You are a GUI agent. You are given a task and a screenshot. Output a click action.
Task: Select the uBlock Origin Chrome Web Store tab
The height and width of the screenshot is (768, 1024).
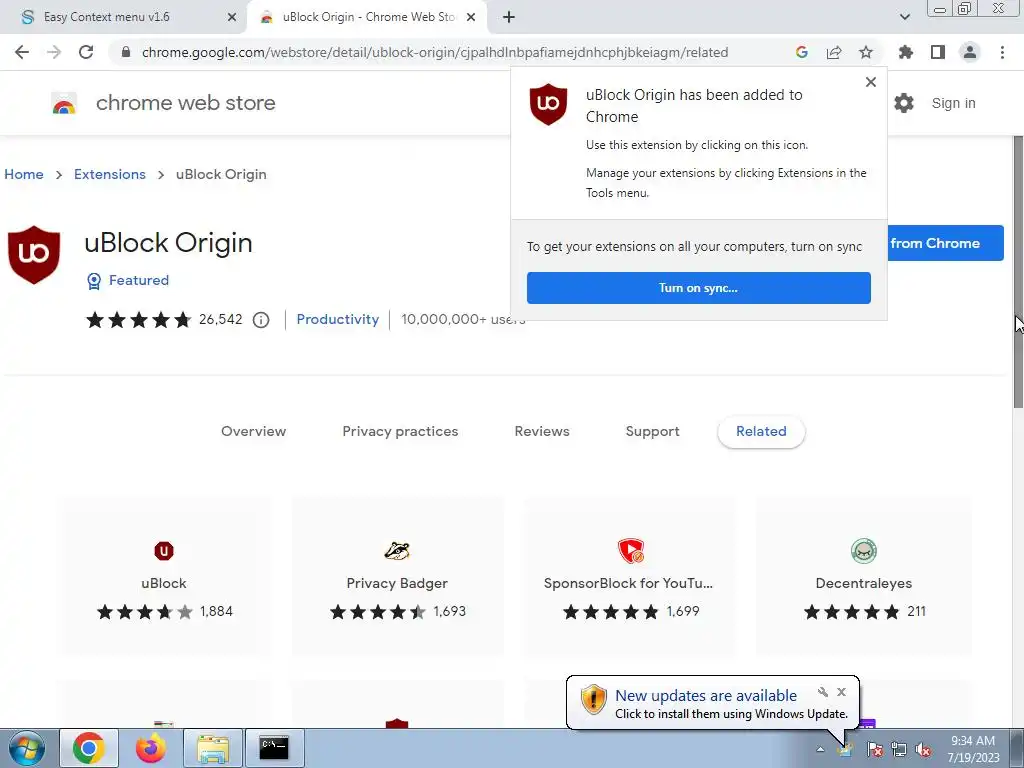[x=368, y=17]
